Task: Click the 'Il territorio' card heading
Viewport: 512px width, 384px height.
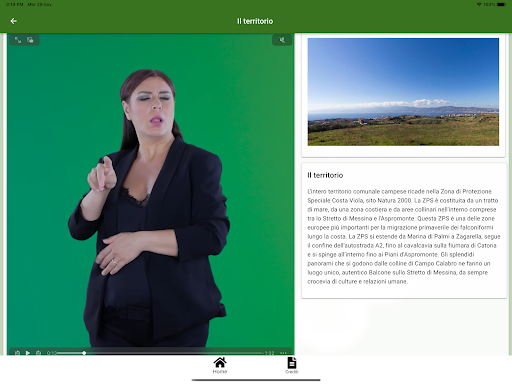Action: pos(325,175)
